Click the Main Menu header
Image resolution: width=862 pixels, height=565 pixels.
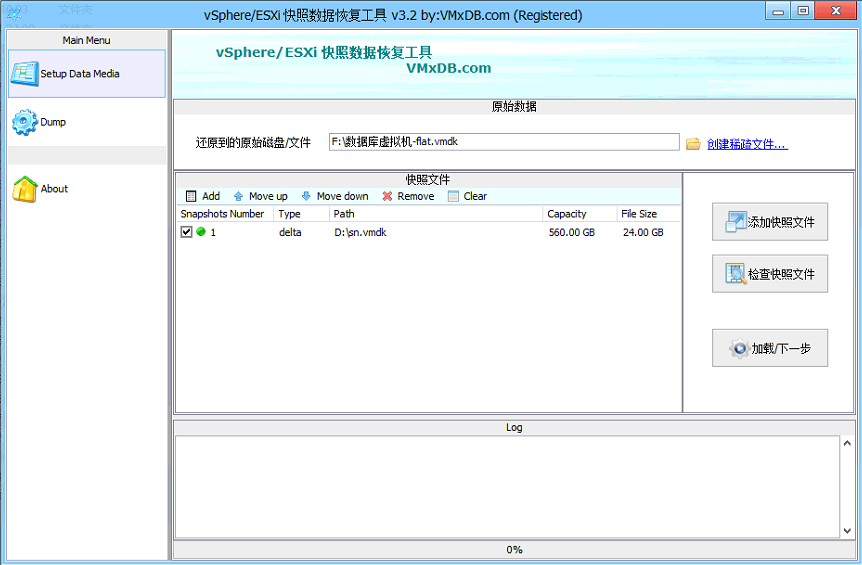(86, 40)
